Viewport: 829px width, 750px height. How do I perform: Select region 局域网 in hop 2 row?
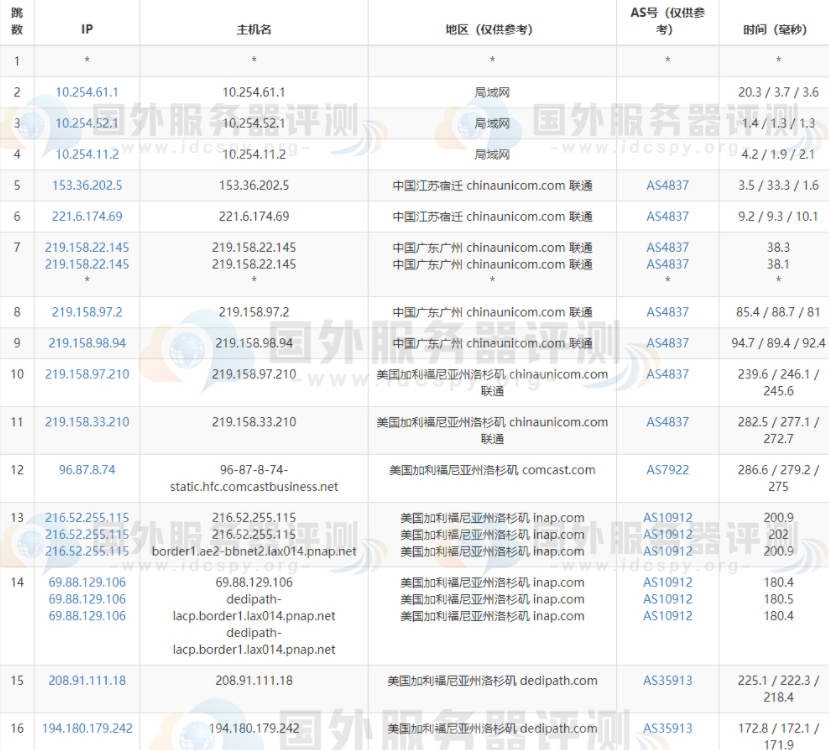[x=492, y=92]
